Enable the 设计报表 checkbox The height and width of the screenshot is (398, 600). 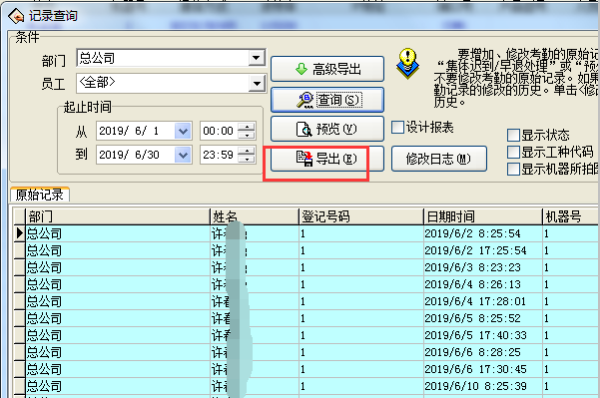click(398, 127)
